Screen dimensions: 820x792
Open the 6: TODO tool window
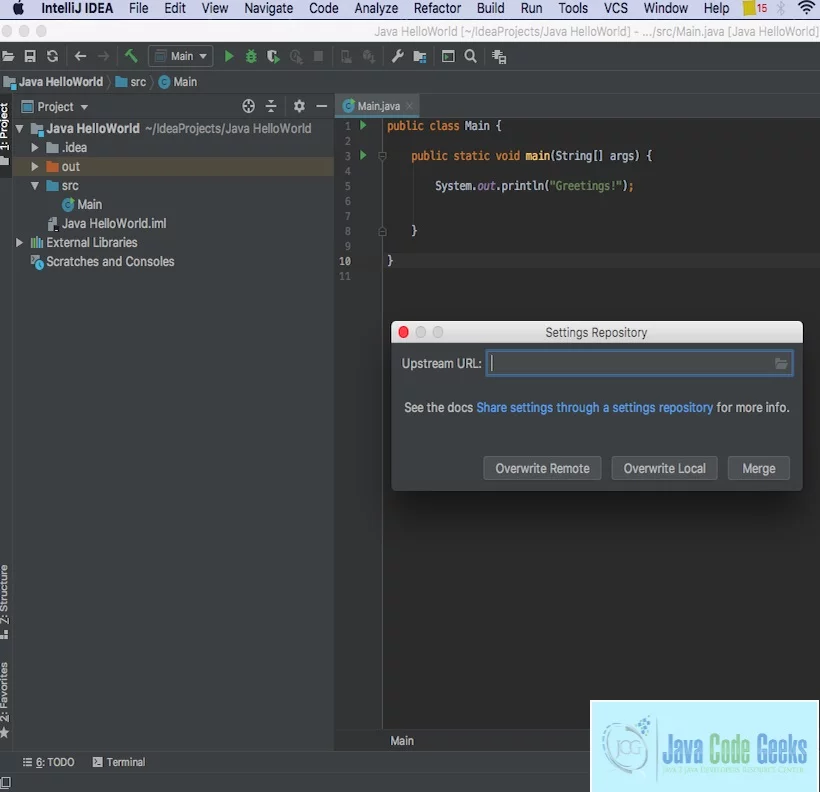49,762
